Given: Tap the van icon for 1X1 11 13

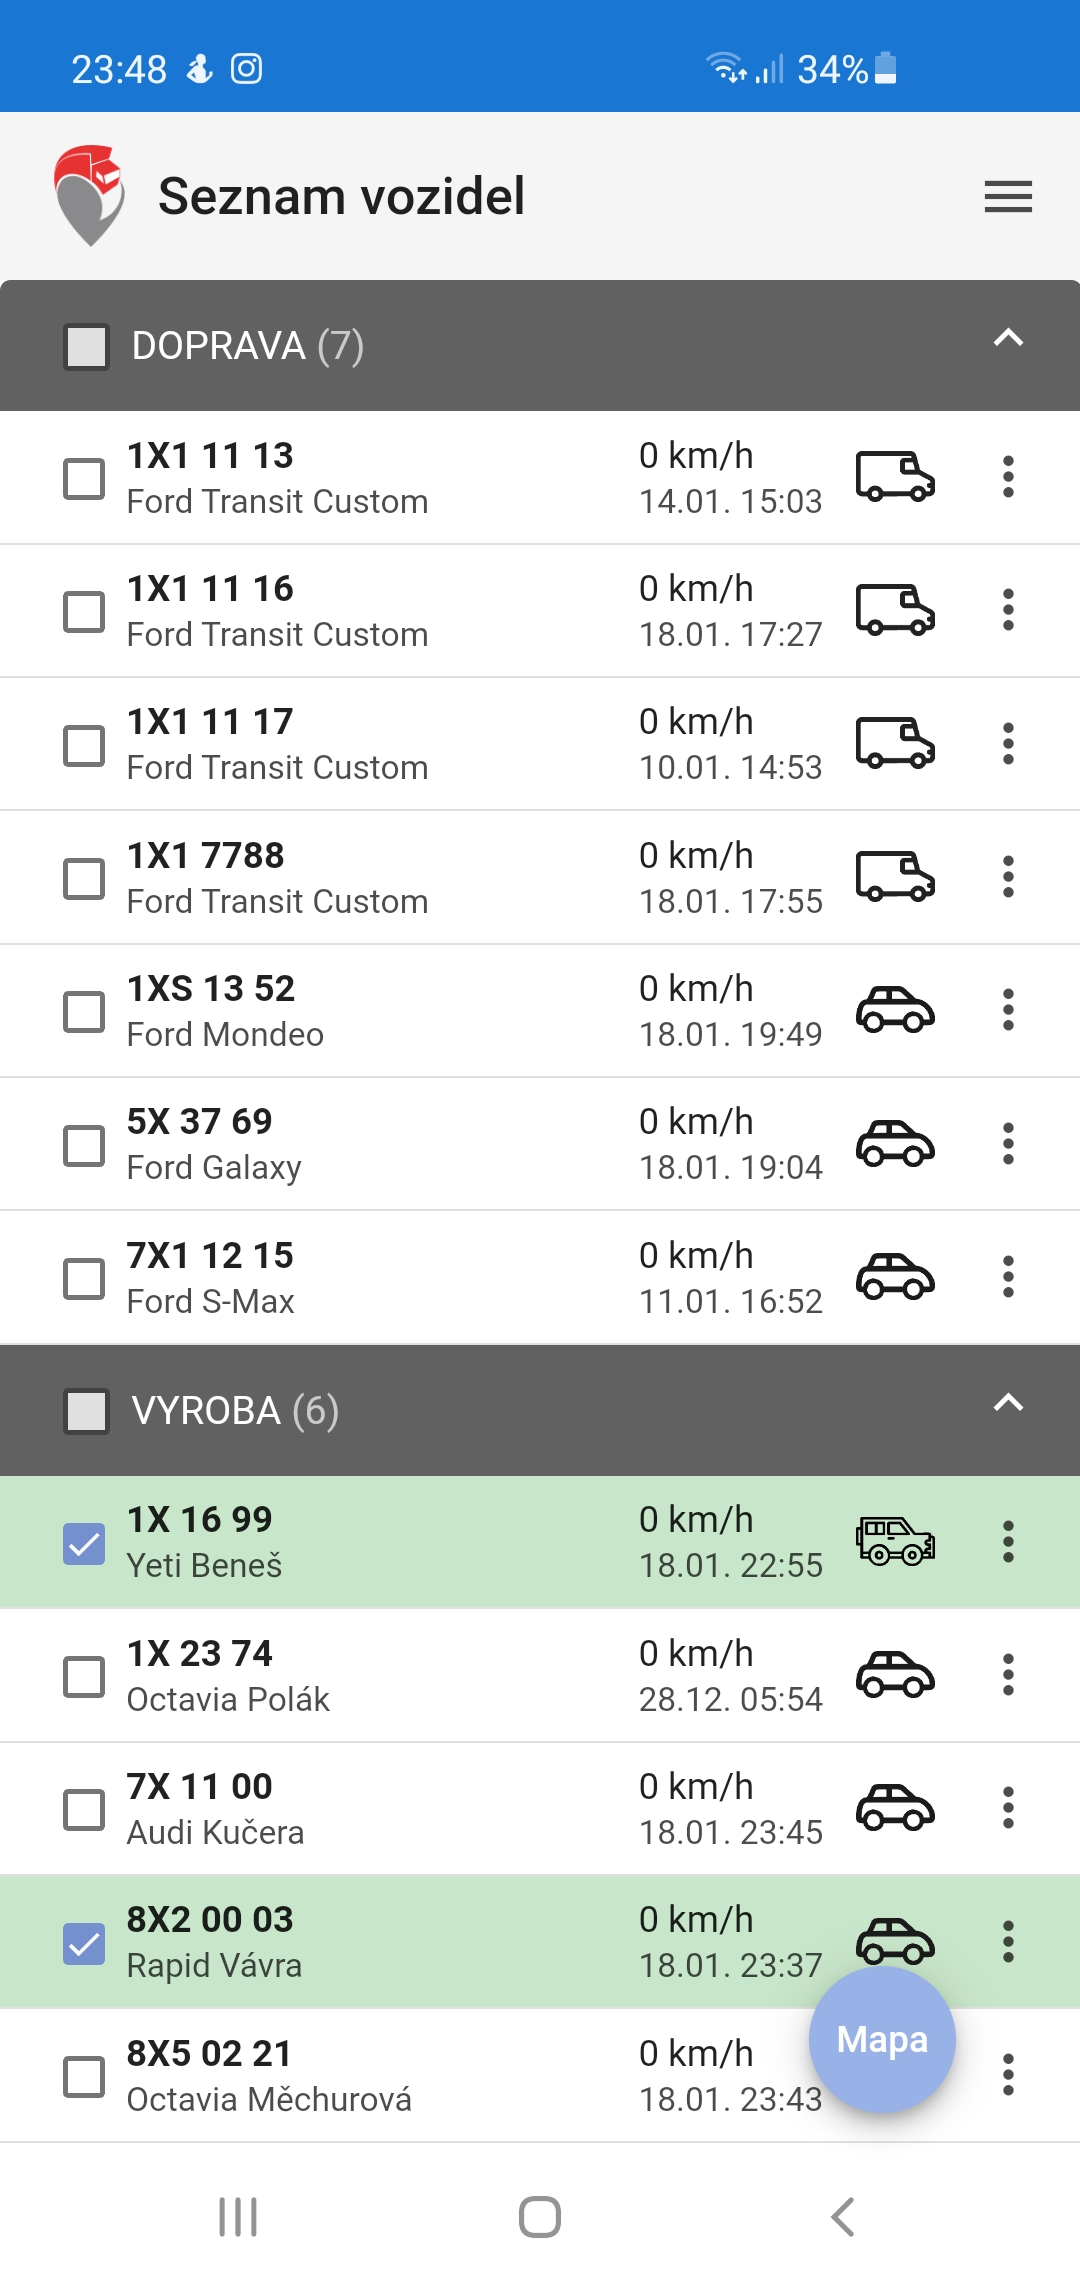Looking at the screenshot, I should click(895, 476).
